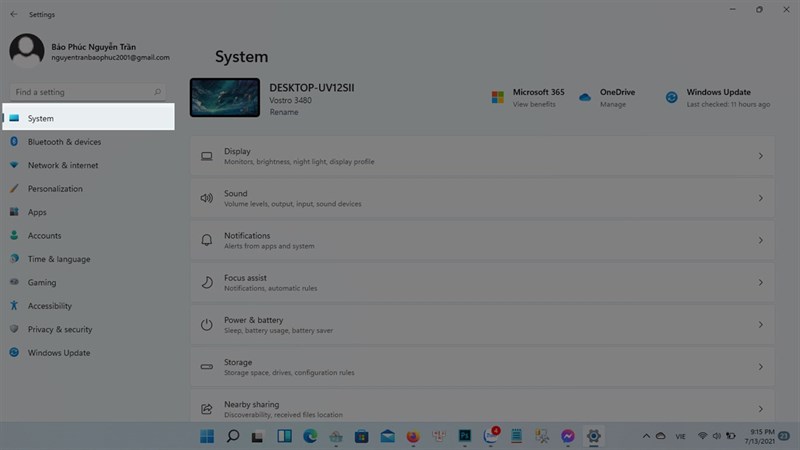
Task: Launch Microsoft Edge from taskbar
Action: (x=310, y=436)
